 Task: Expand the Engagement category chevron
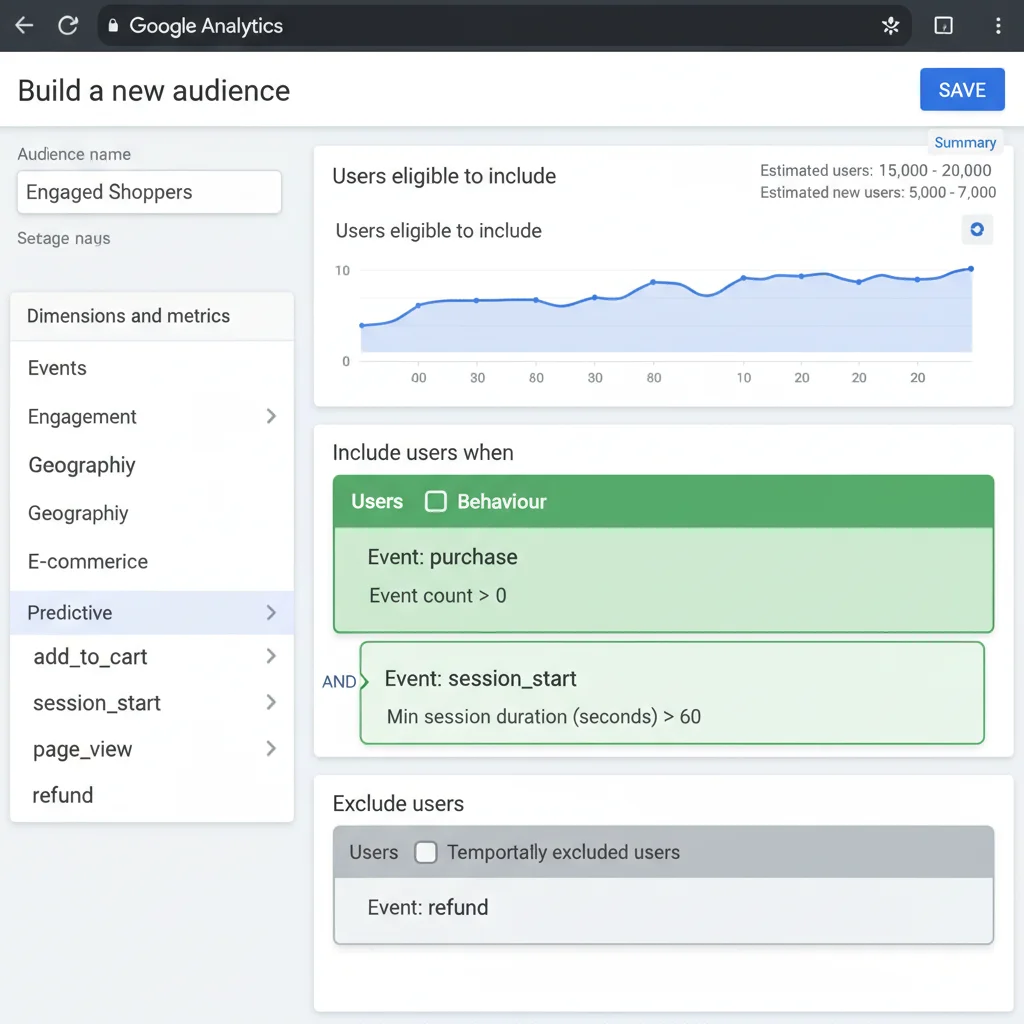(x=271, y=416)
